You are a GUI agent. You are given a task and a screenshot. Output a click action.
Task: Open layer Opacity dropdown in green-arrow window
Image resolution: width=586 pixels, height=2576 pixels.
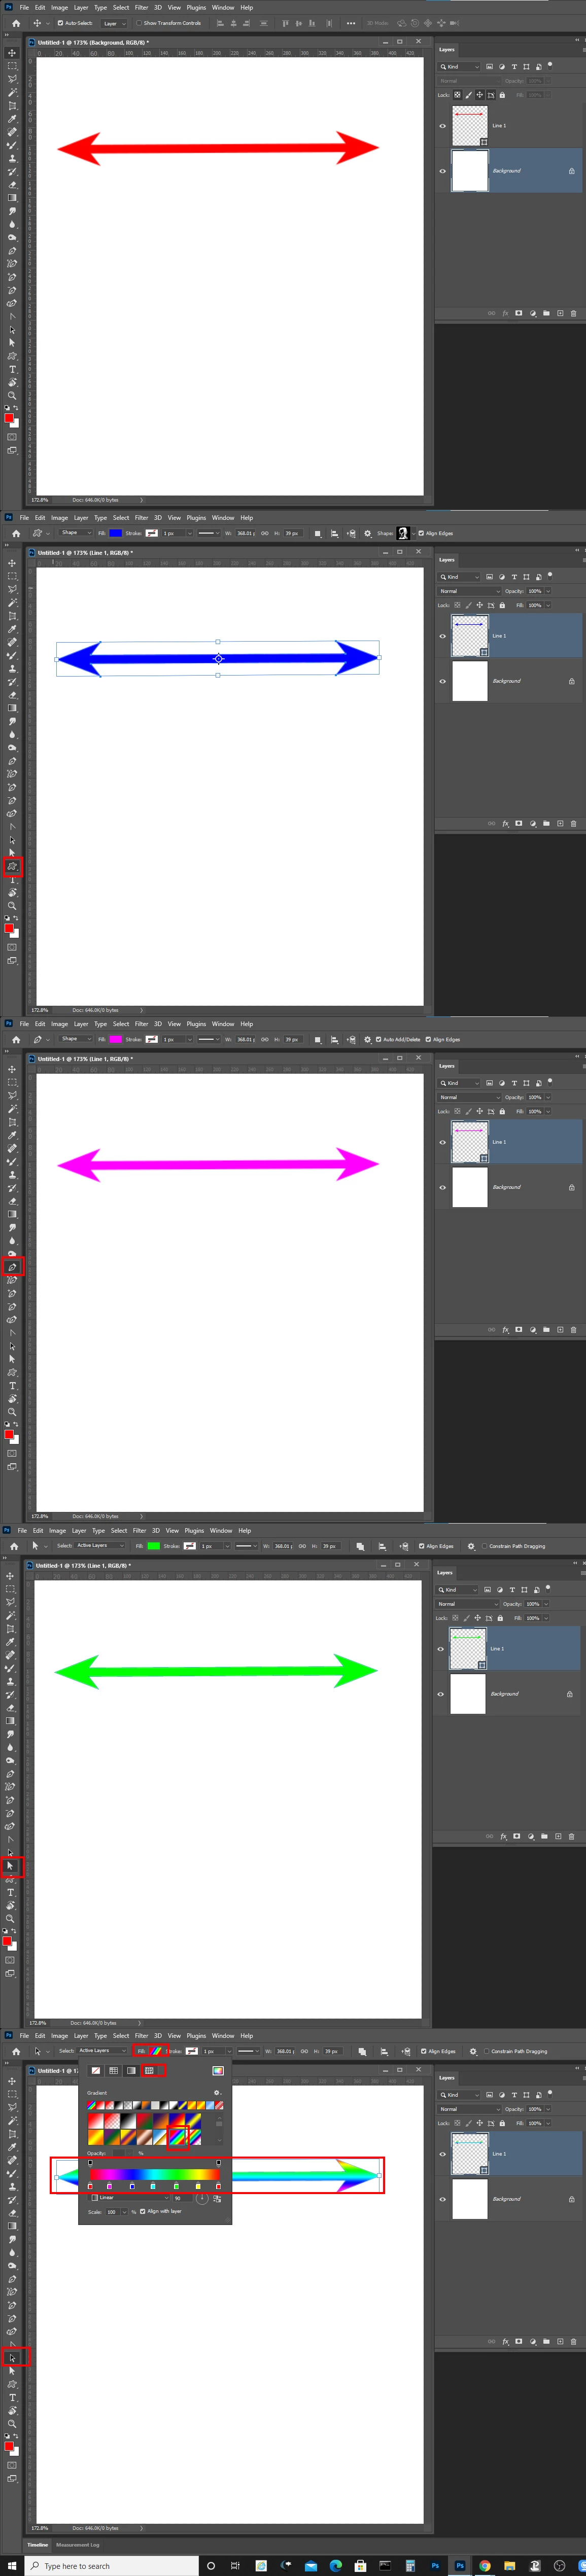[546, 1604]
